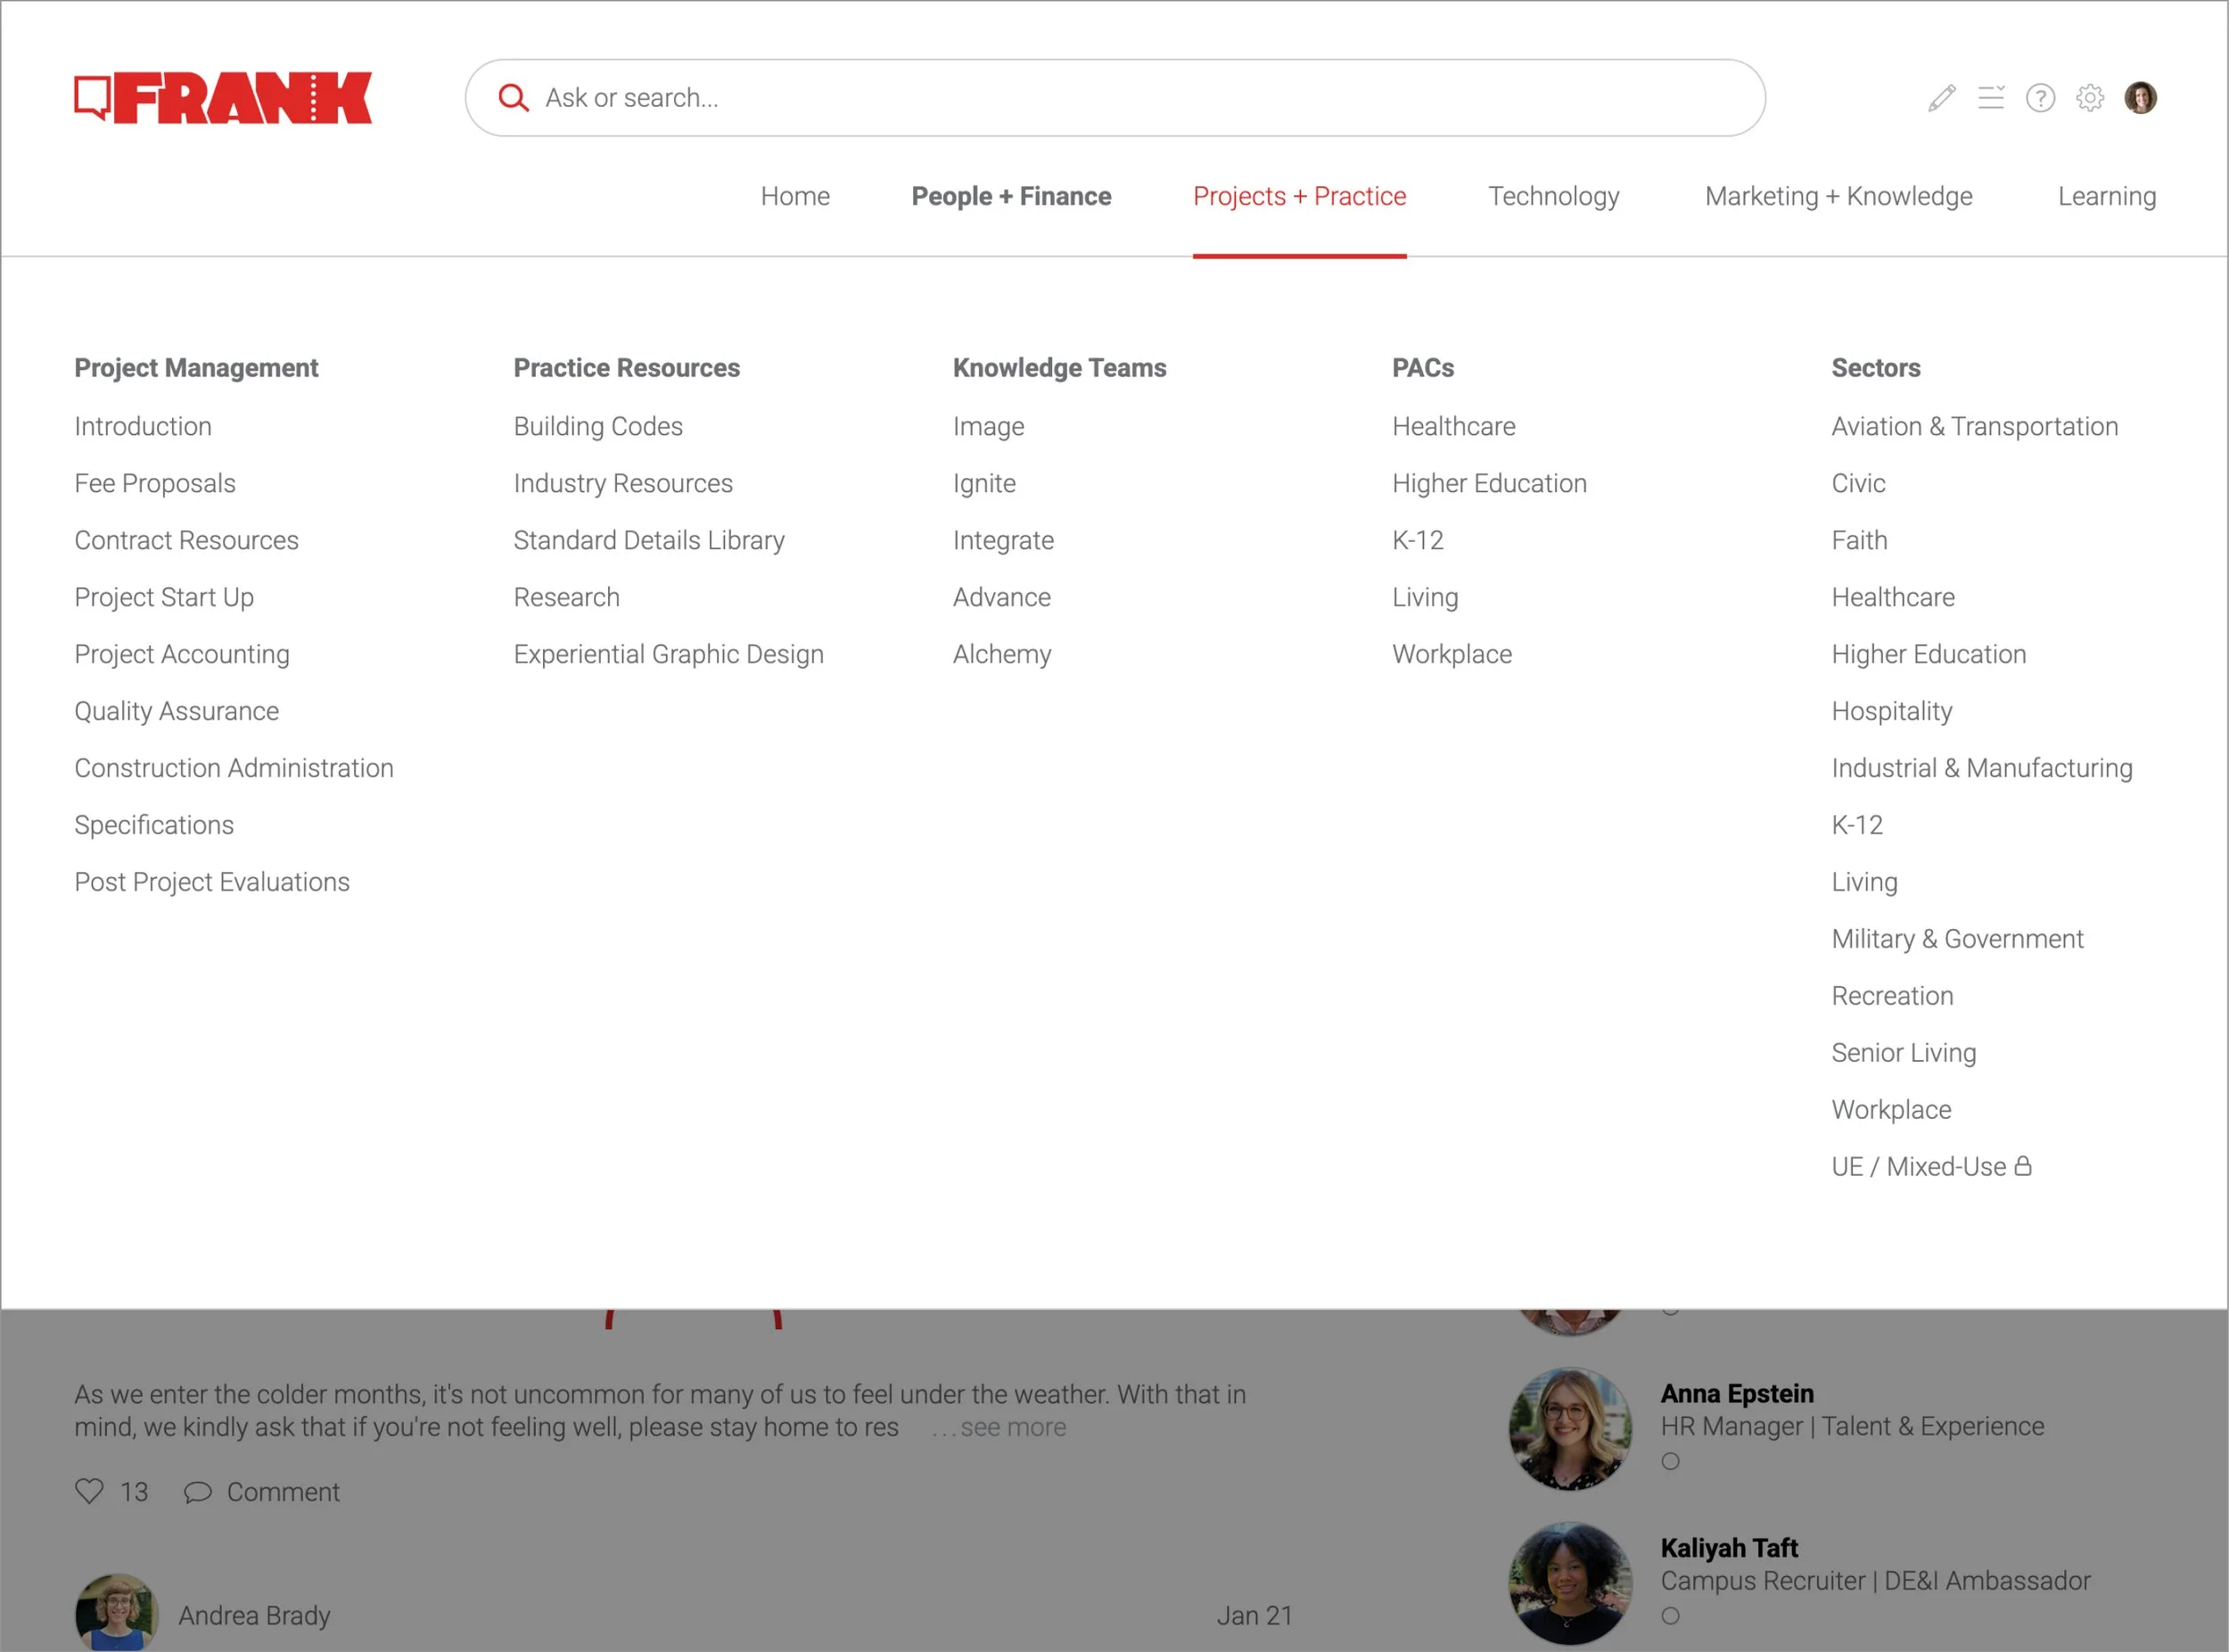Open the Fee Proposals link
This screenshot has height=1652, width=2229.
(155, 483)
